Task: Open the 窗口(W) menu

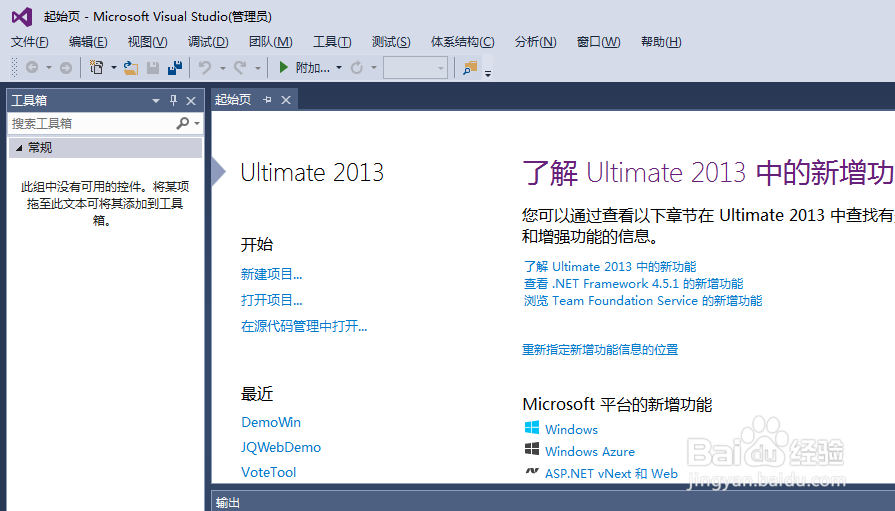Action: 598,42
